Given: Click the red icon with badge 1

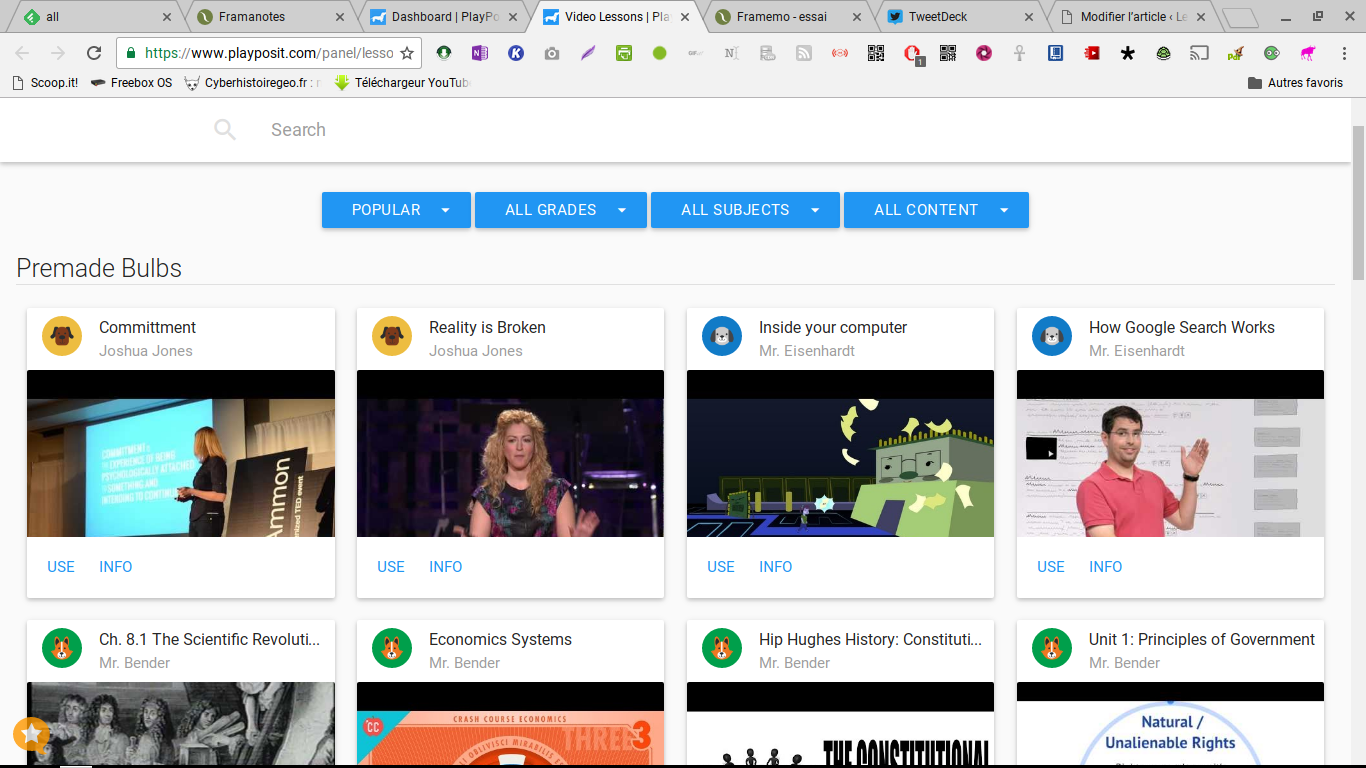Looking at the screenshot, I should tap(913, 54).
